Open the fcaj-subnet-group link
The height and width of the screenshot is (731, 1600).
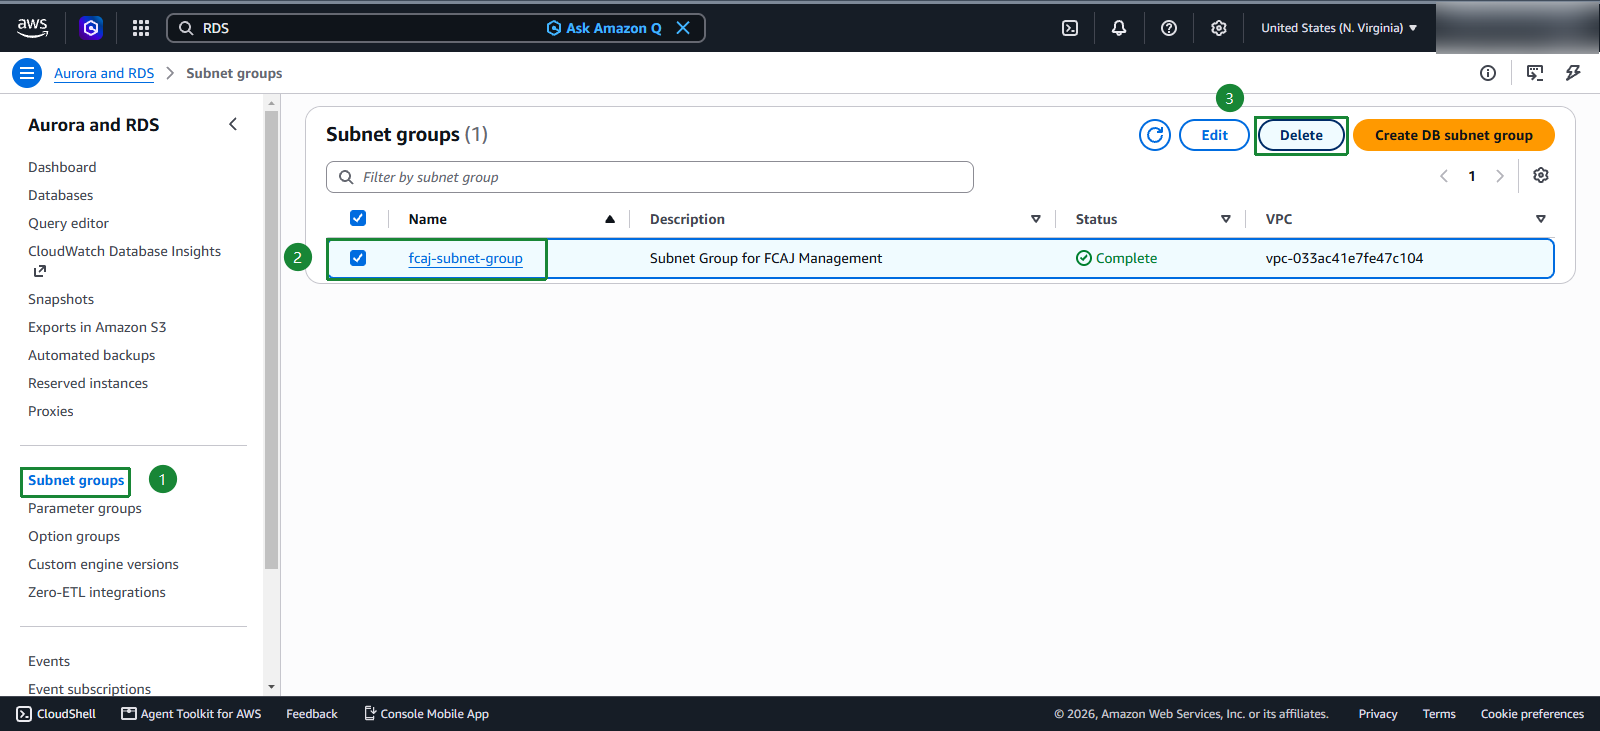click(465, 258)
